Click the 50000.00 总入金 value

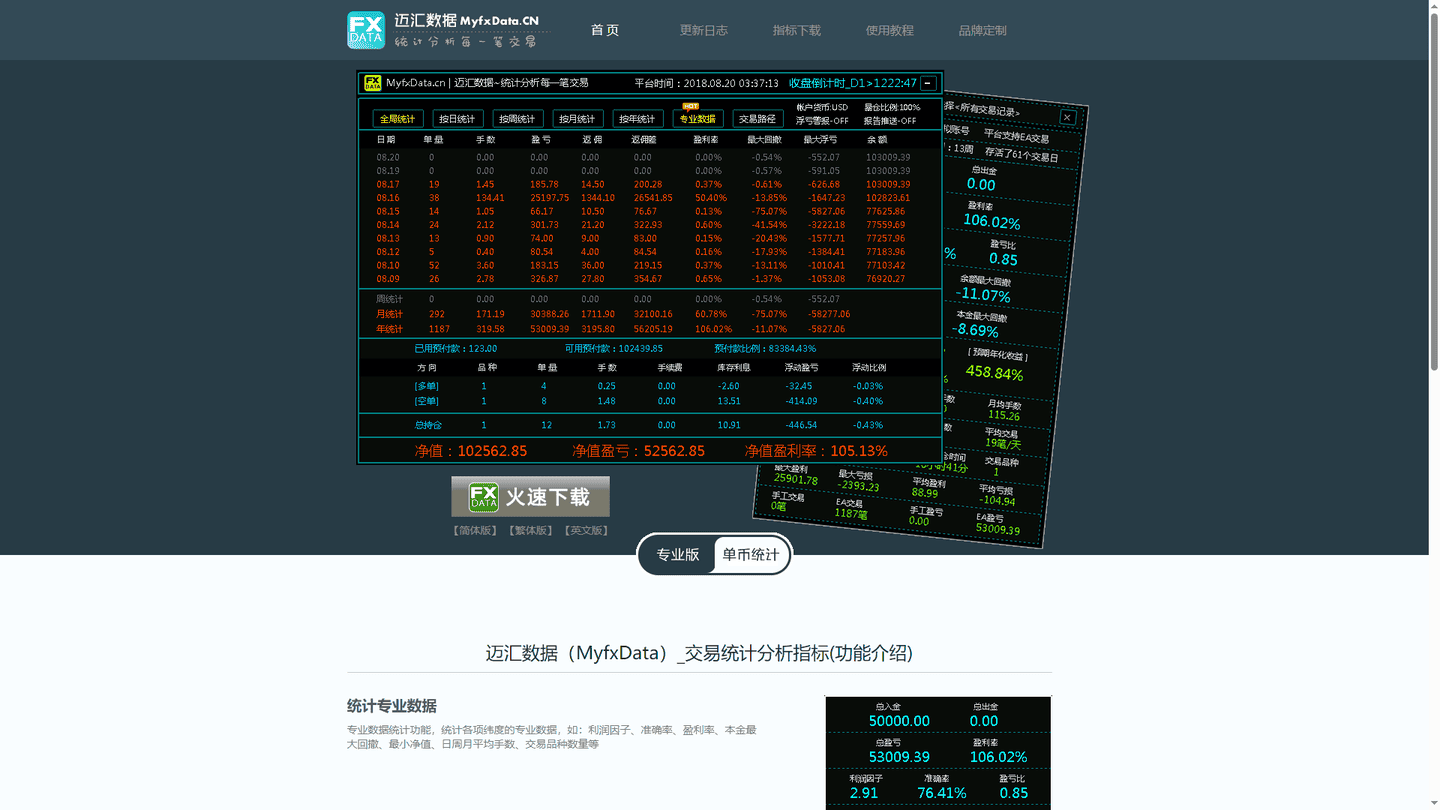pyautogui.click(x=899, y=721)
